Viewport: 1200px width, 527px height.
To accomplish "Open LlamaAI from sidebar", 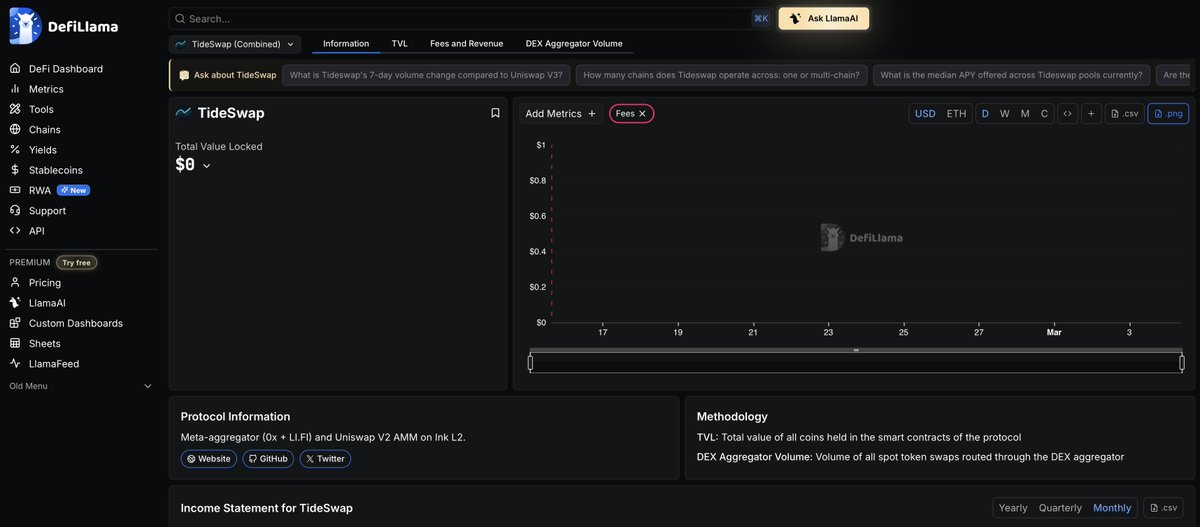I will click(38, 303).
